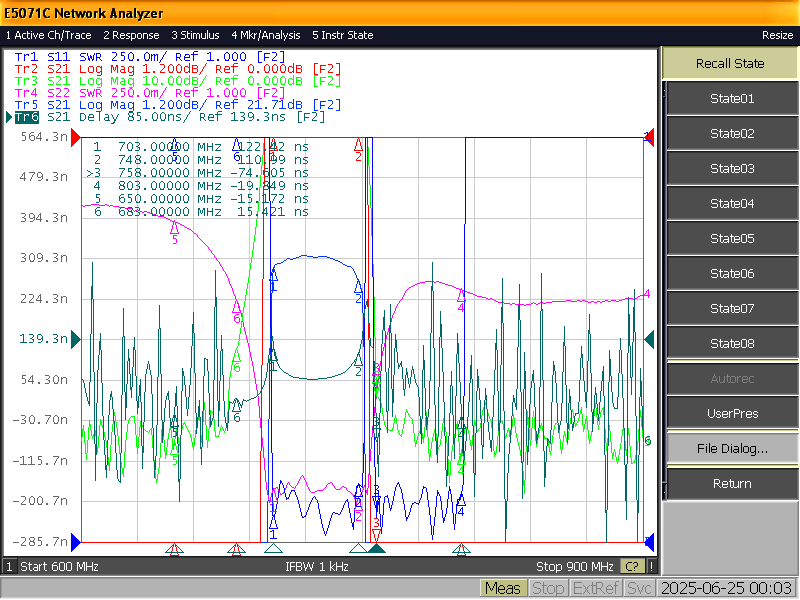Open the 1 Active Ch/Trace menu

48,35
